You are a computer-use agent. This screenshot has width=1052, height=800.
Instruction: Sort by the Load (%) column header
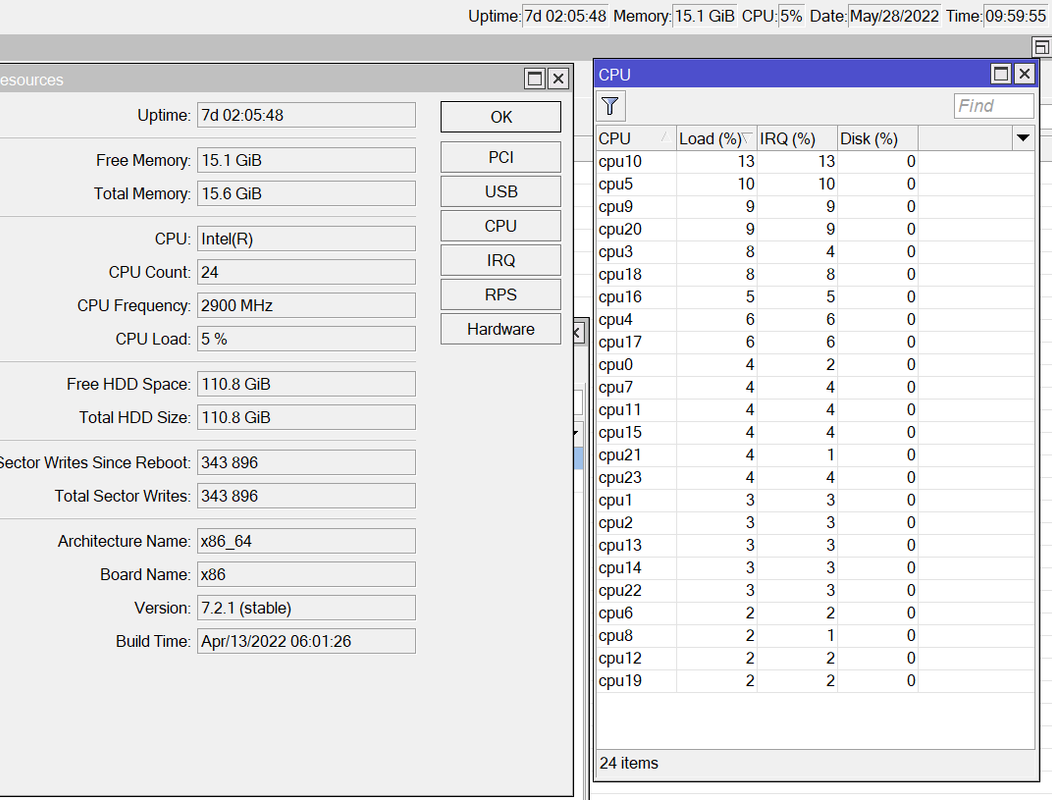pos(716,139)
